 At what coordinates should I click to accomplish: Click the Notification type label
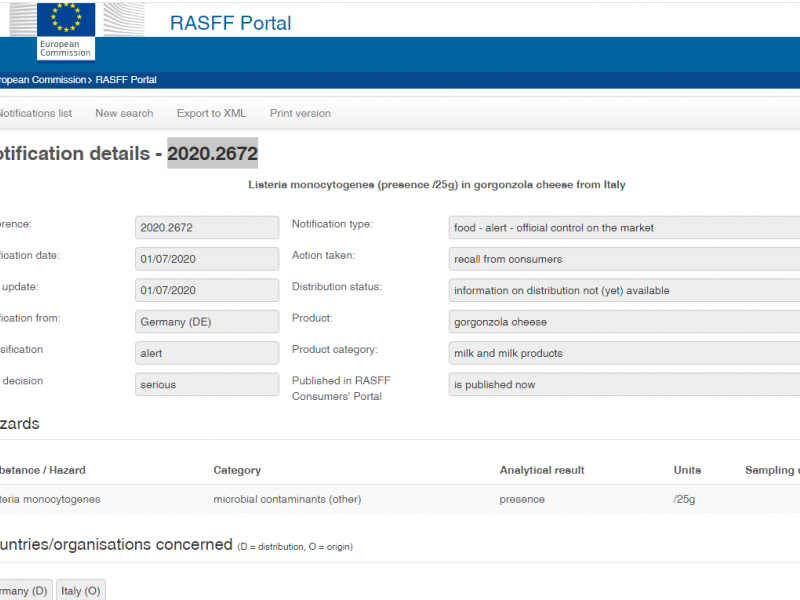click(x=332, y=224)
